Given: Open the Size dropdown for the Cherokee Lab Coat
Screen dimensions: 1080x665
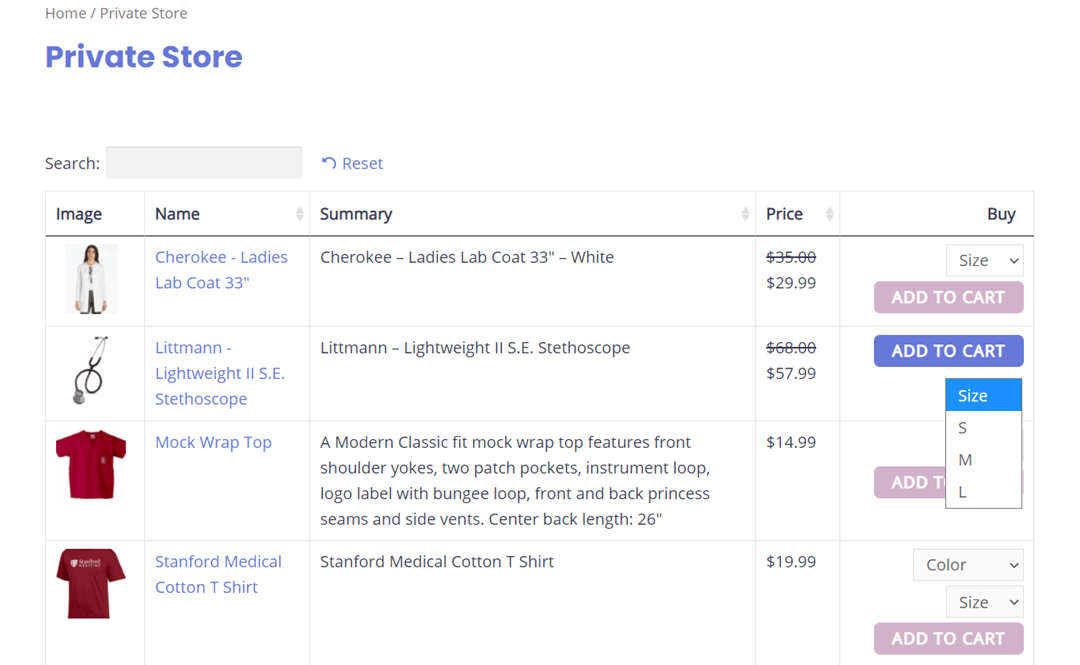Looking at the screenshot, I should pyautogui.click(x=984, y=260).
